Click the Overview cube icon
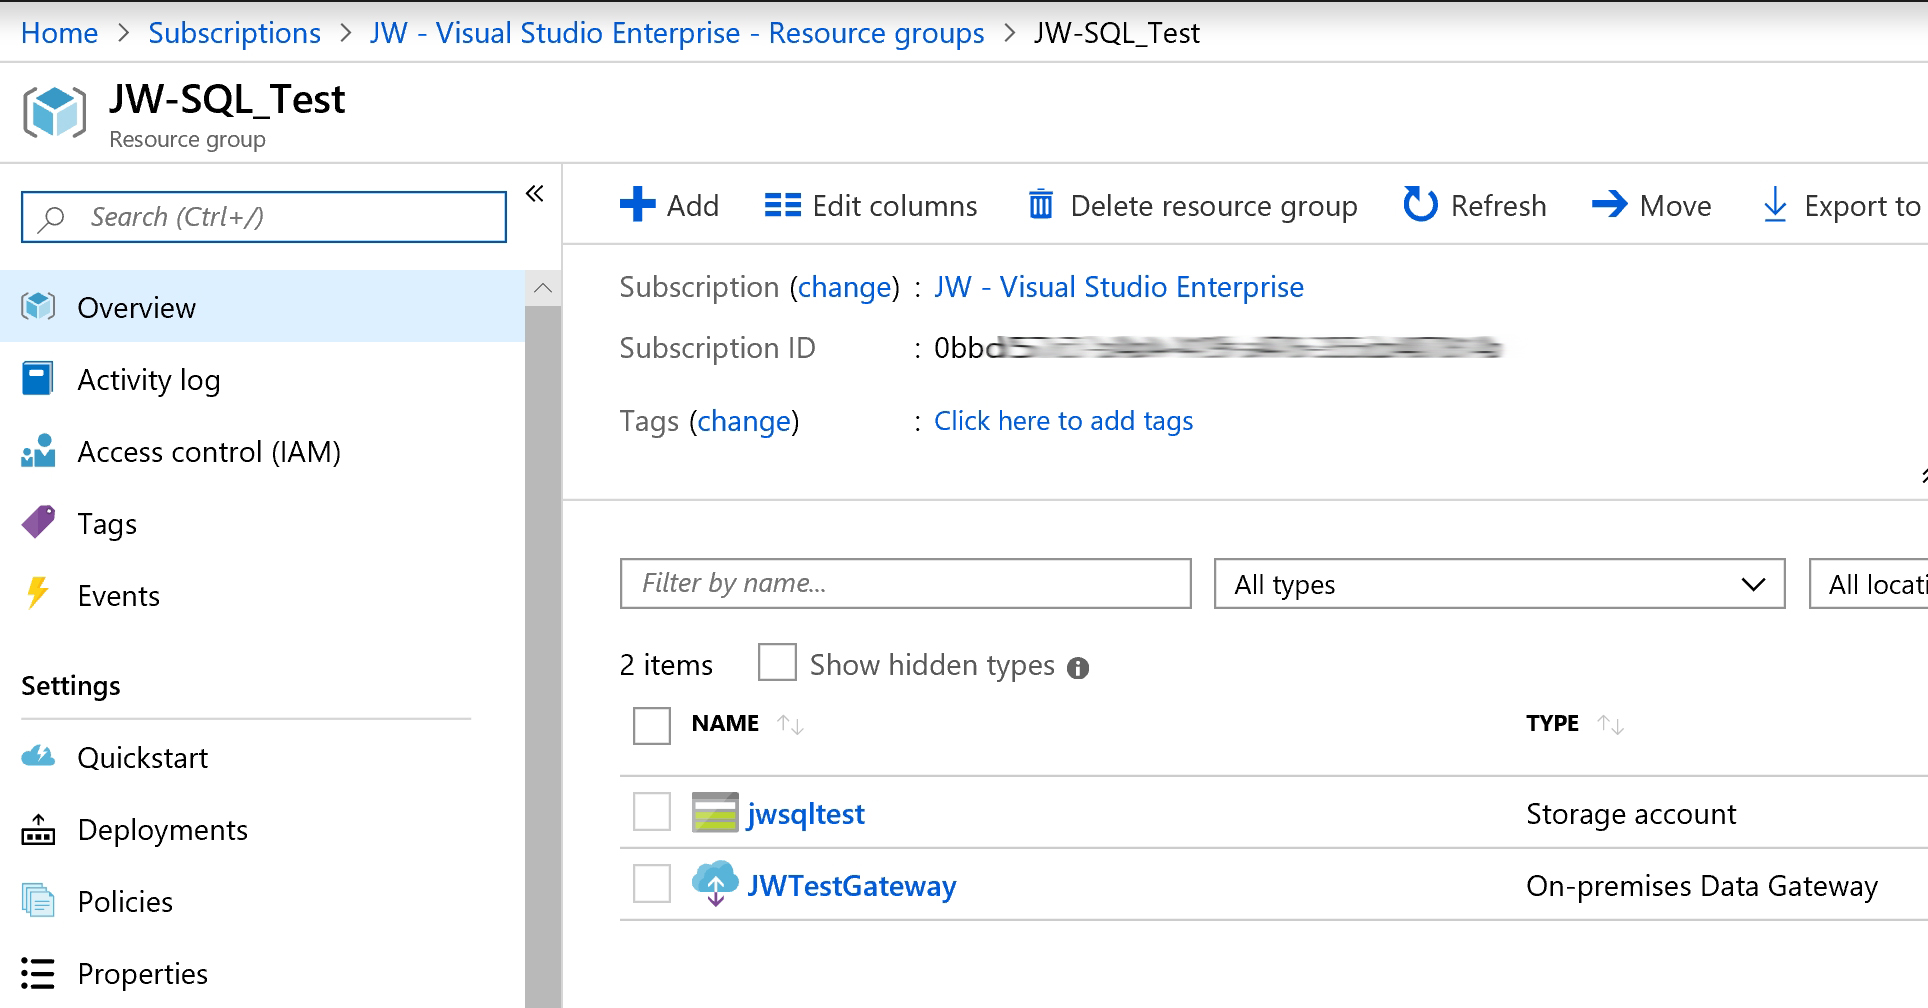This screenshot has height=1008, width=1928. coord(38,306)
